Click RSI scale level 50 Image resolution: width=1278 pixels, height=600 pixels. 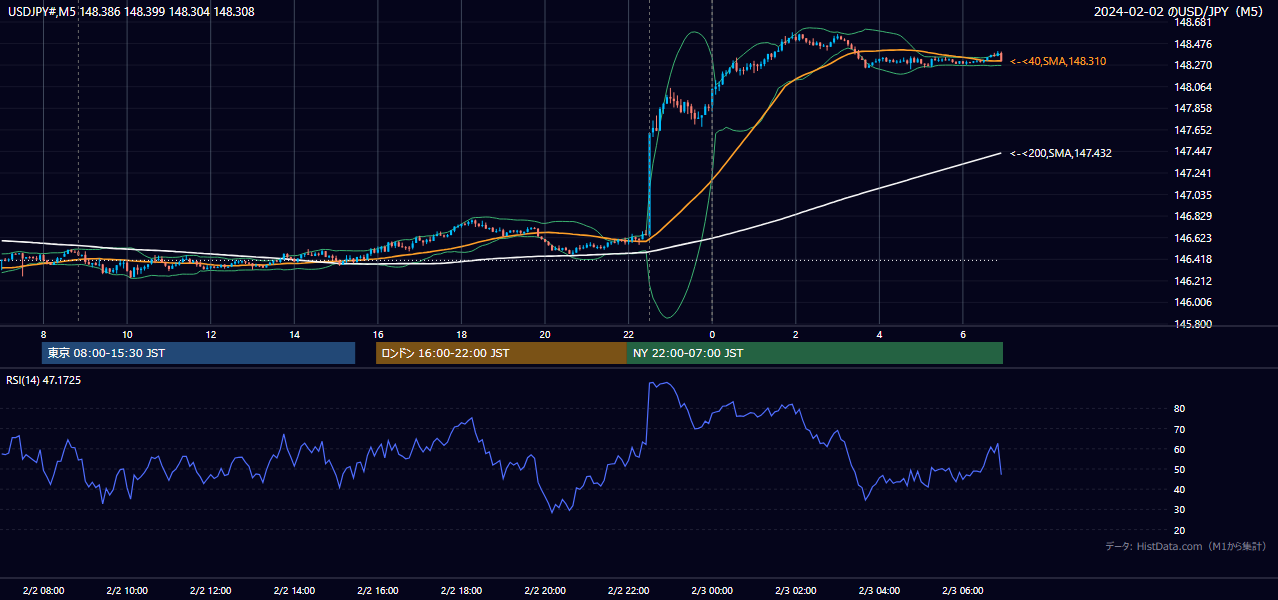1180,469
